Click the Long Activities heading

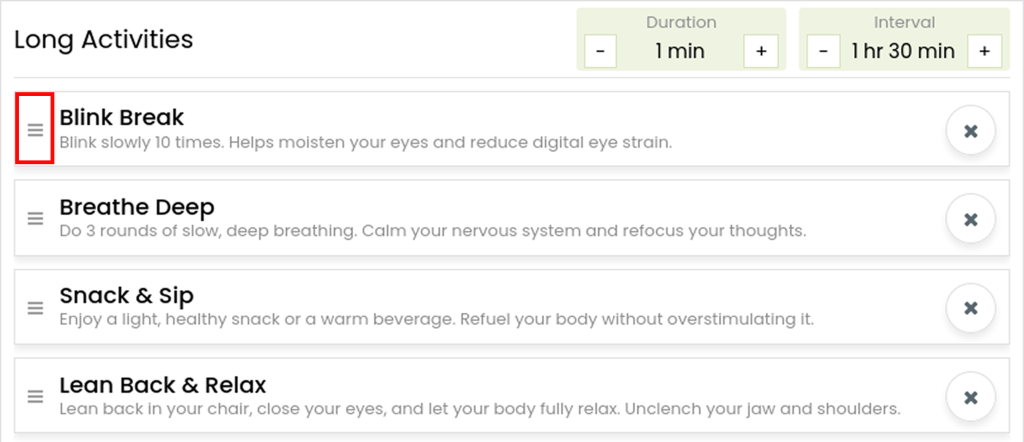[x=104, y=40]
